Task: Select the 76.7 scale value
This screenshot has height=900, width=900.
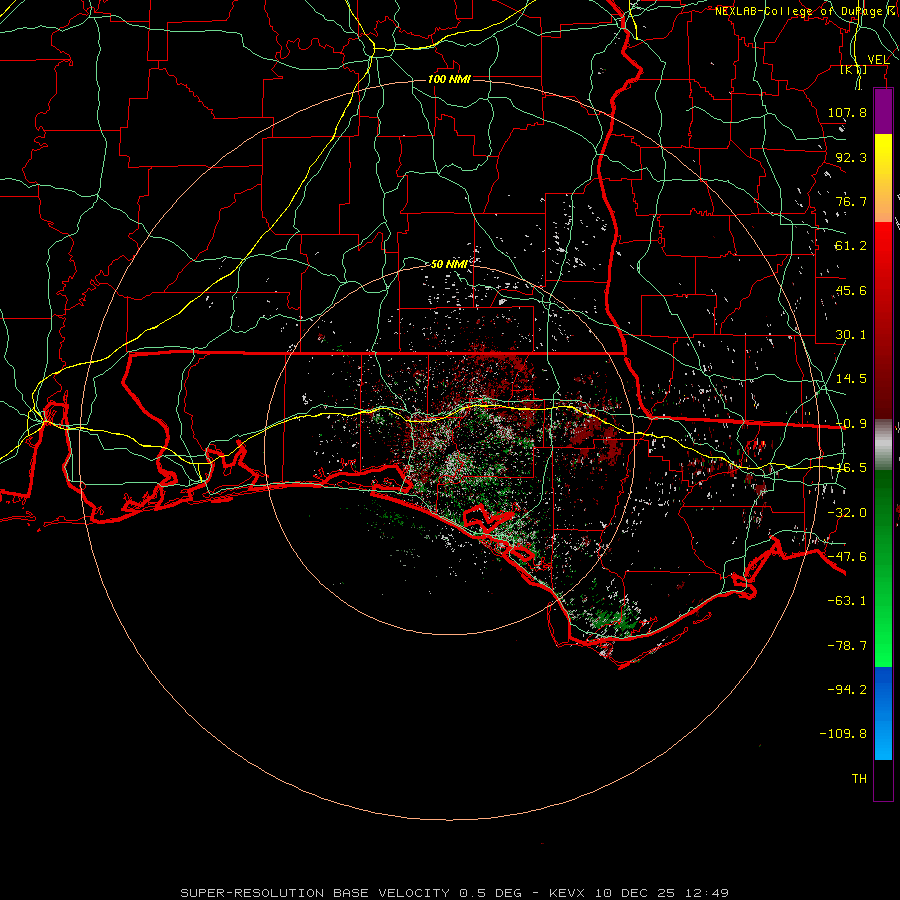Action: (x=851, y=201)
